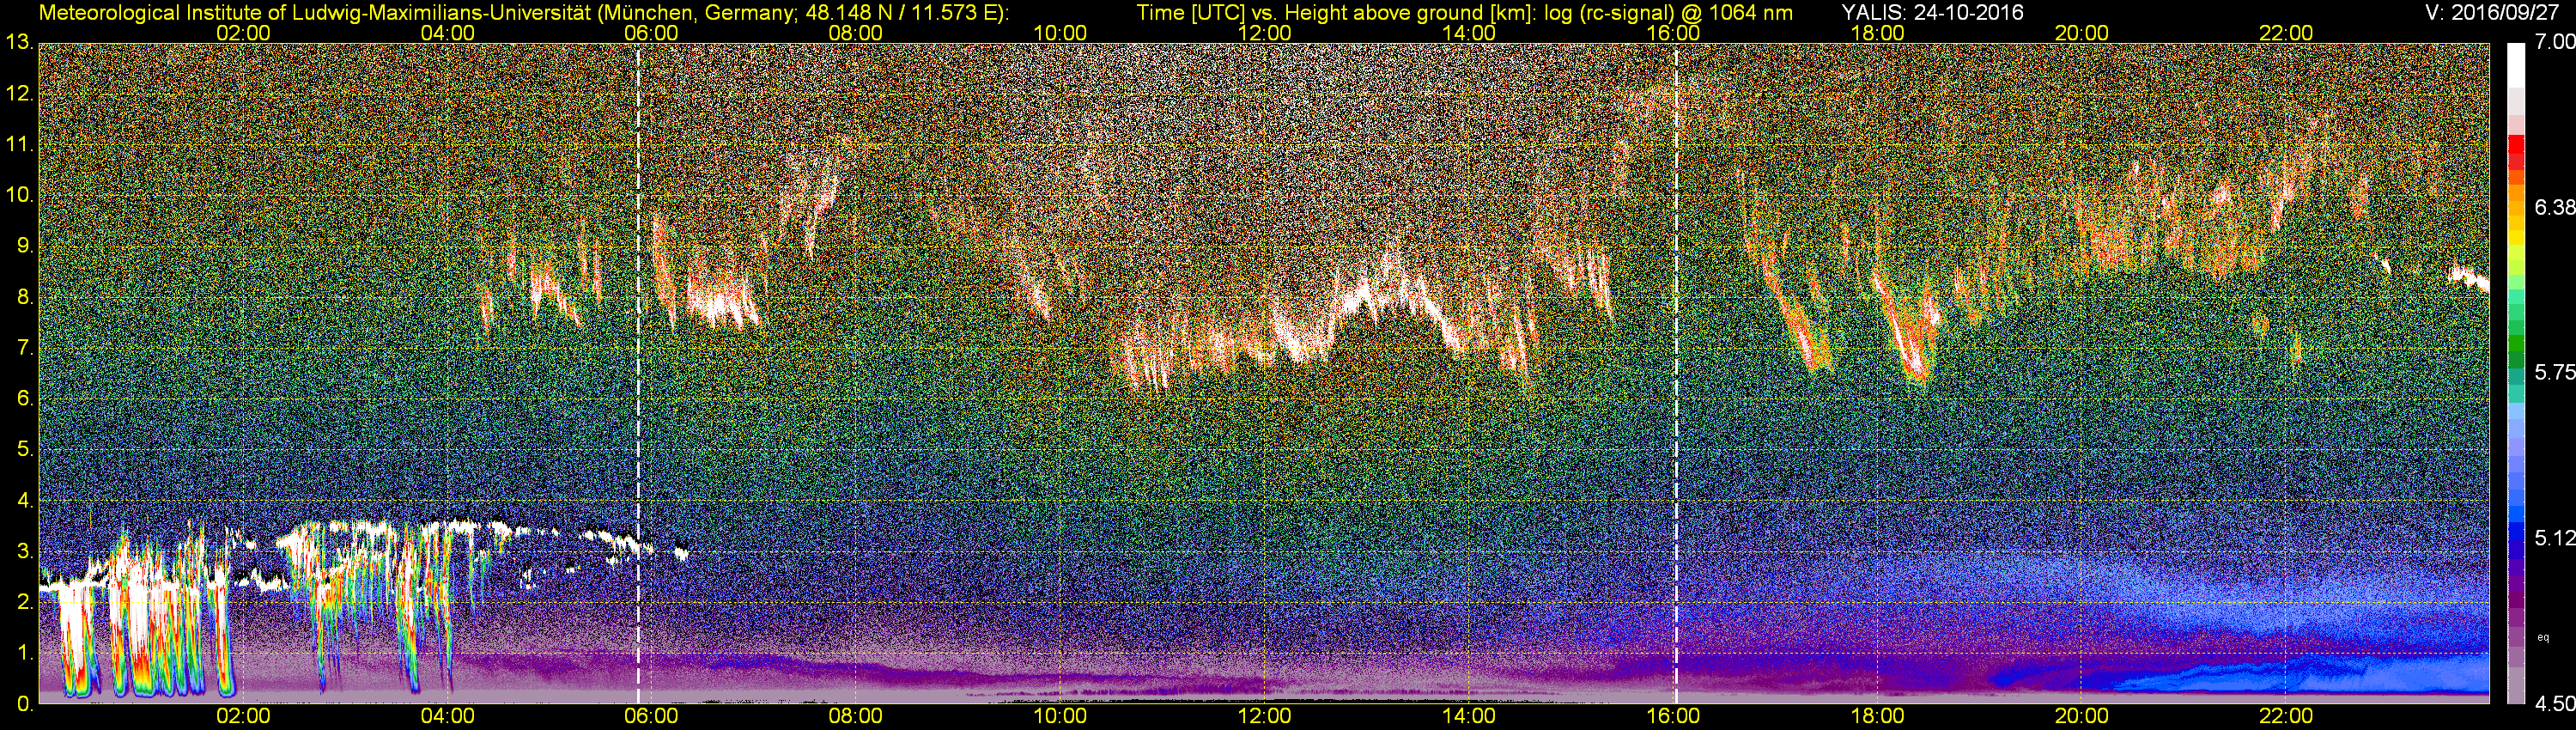2576x730 pixels.
Task: Choose the 16:00 label on the top time axis
Action: tap(1673, 33)
